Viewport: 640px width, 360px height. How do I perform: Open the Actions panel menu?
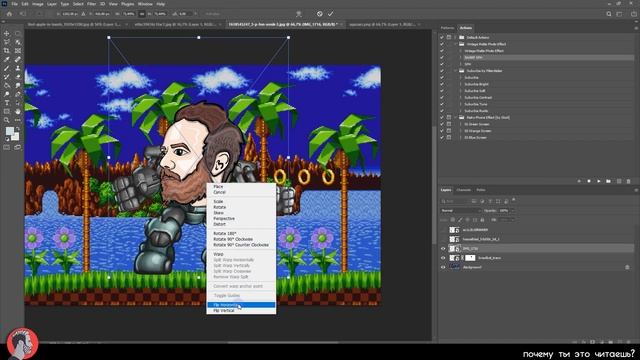point(636,28)
